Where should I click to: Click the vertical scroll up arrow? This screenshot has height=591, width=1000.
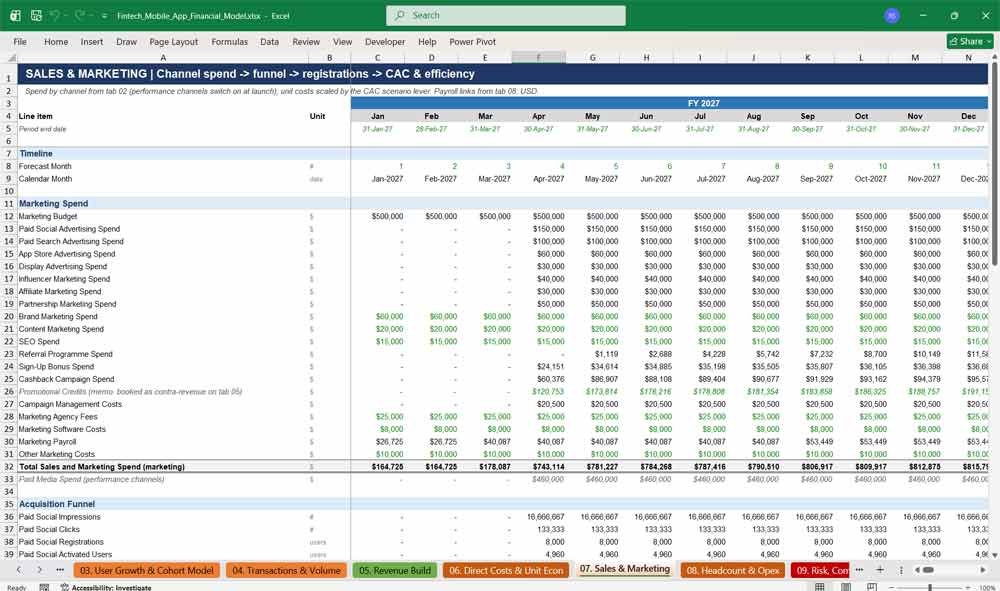[x=994, y=57]
